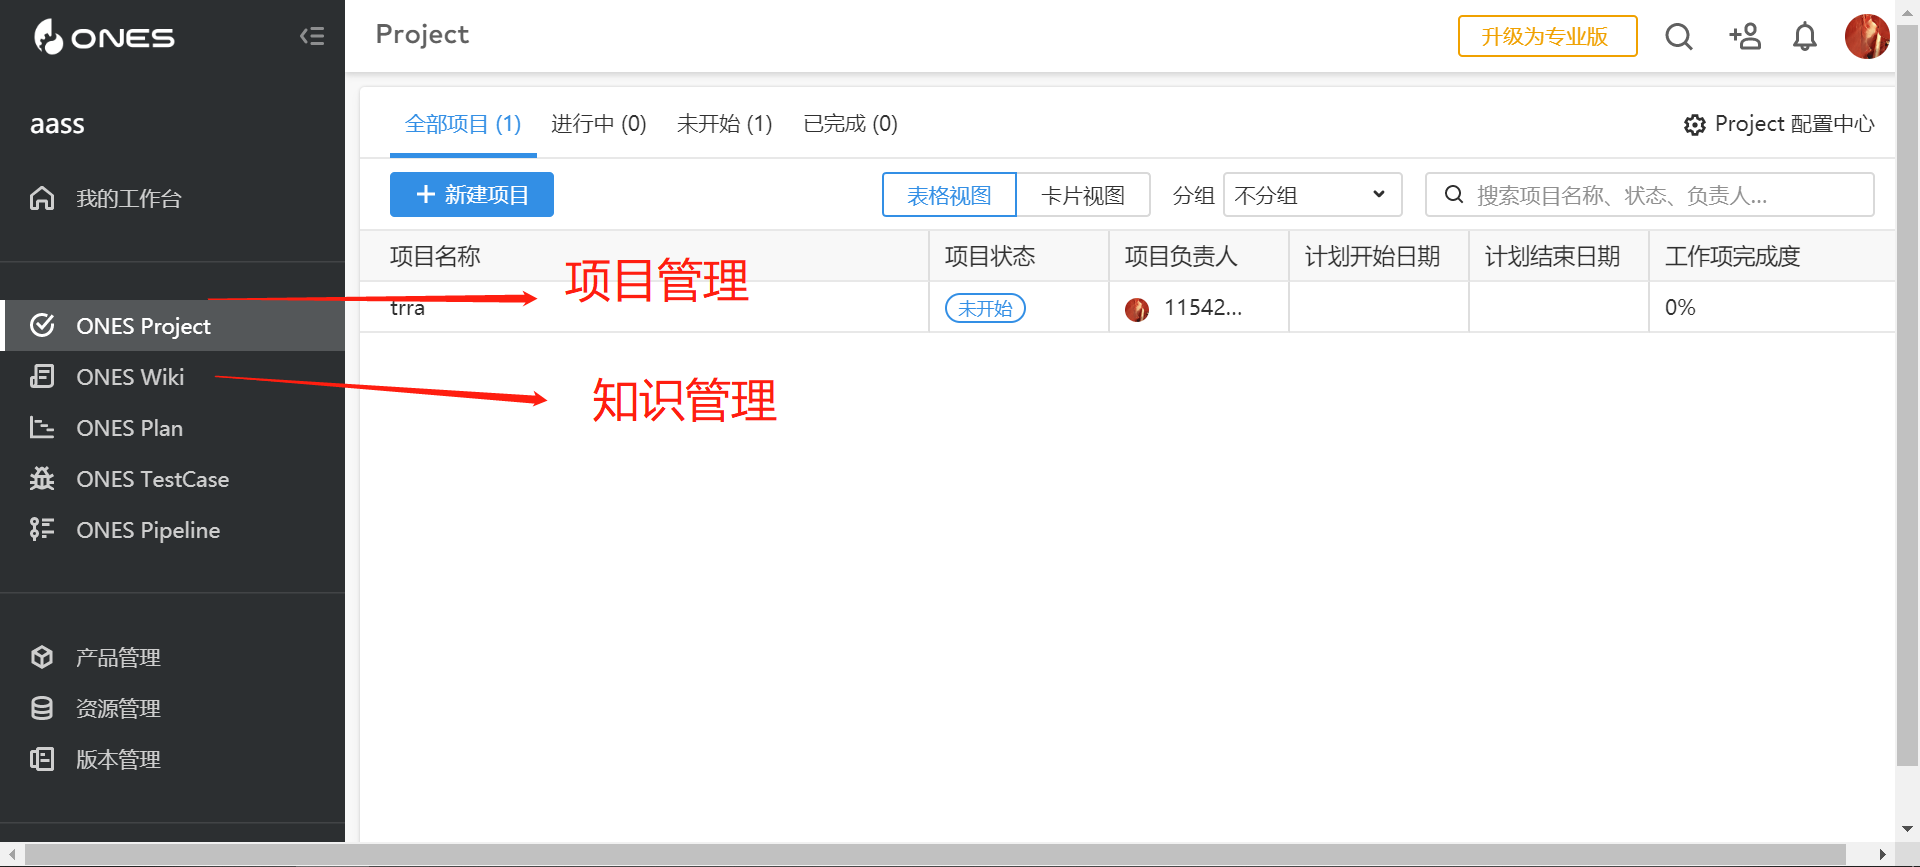
Task: Switch to 卡片视图 card view
Action: pyautogui.click(x=1083, y=194)
